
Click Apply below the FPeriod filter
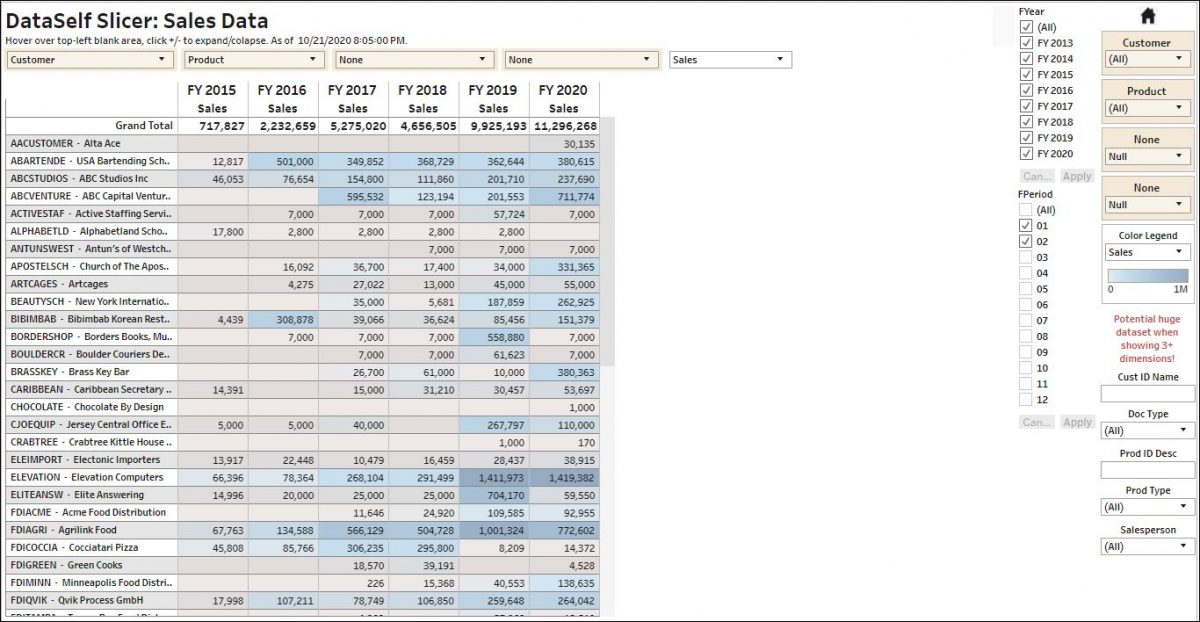point(1077,422)
